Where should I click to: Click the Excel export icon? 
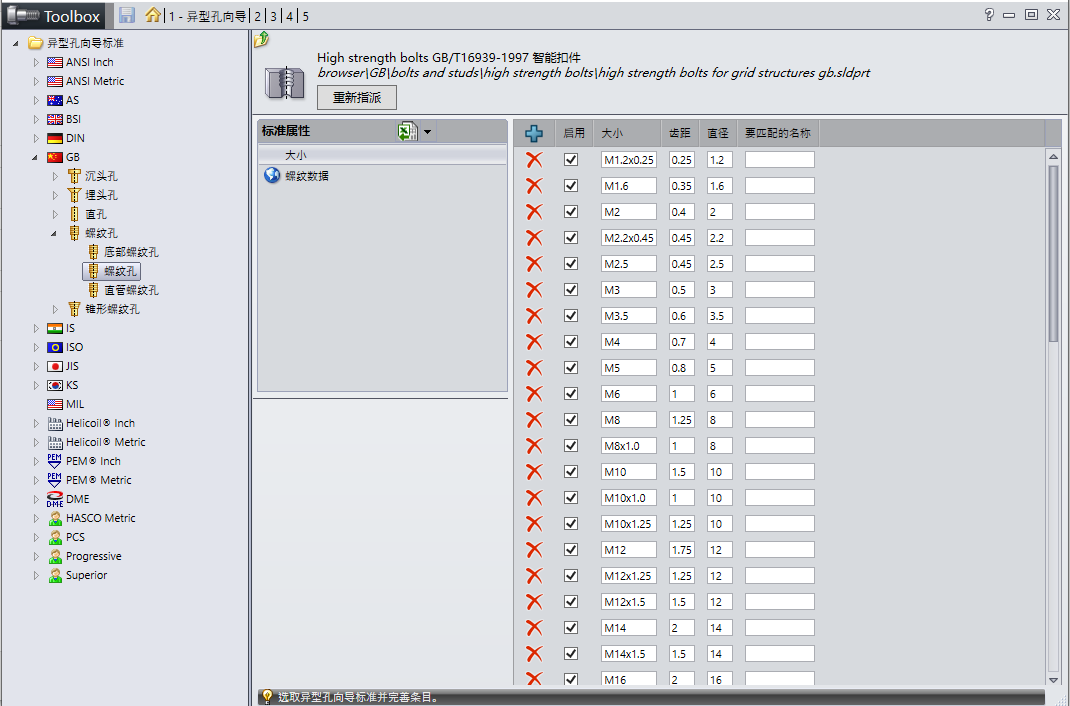coord(407,132)
